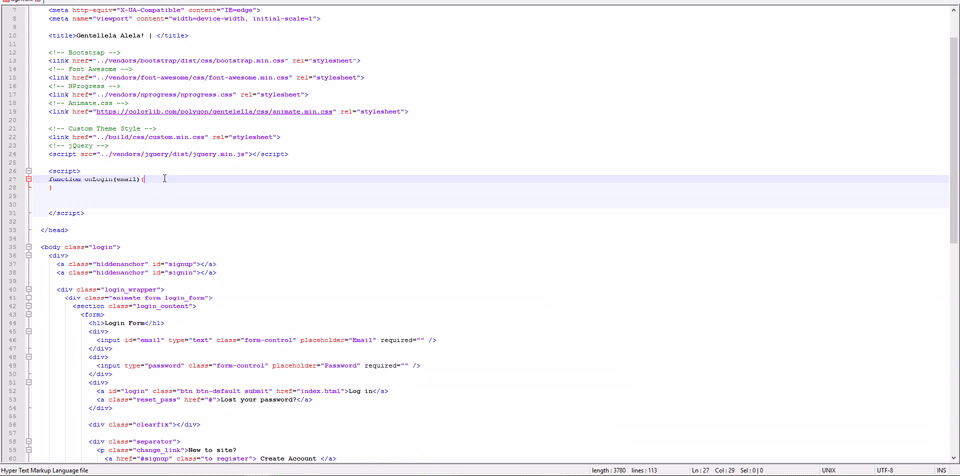
Task: Click the UNIX line-ending status field
Action: (830, 470)
